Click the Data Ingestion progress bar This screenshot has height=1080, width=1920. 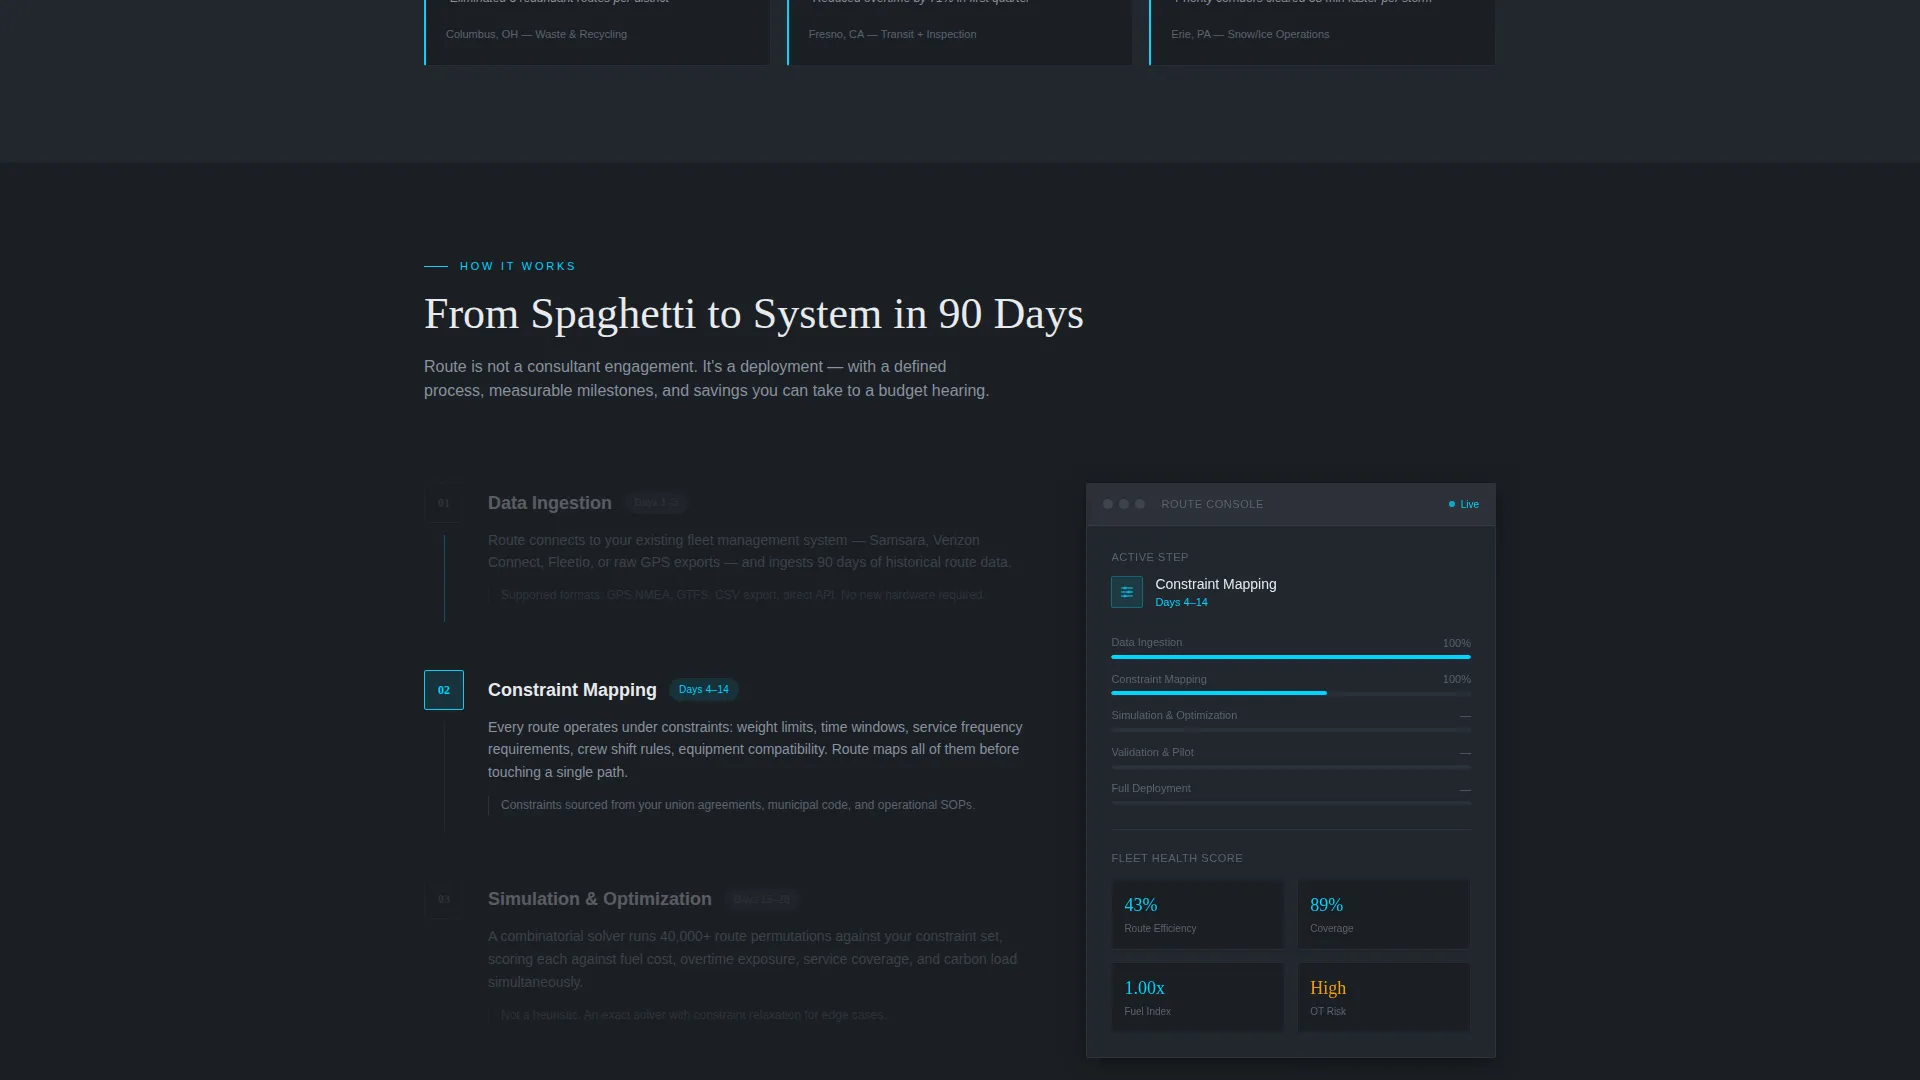pyautogui.click(x=1291, y=657)
